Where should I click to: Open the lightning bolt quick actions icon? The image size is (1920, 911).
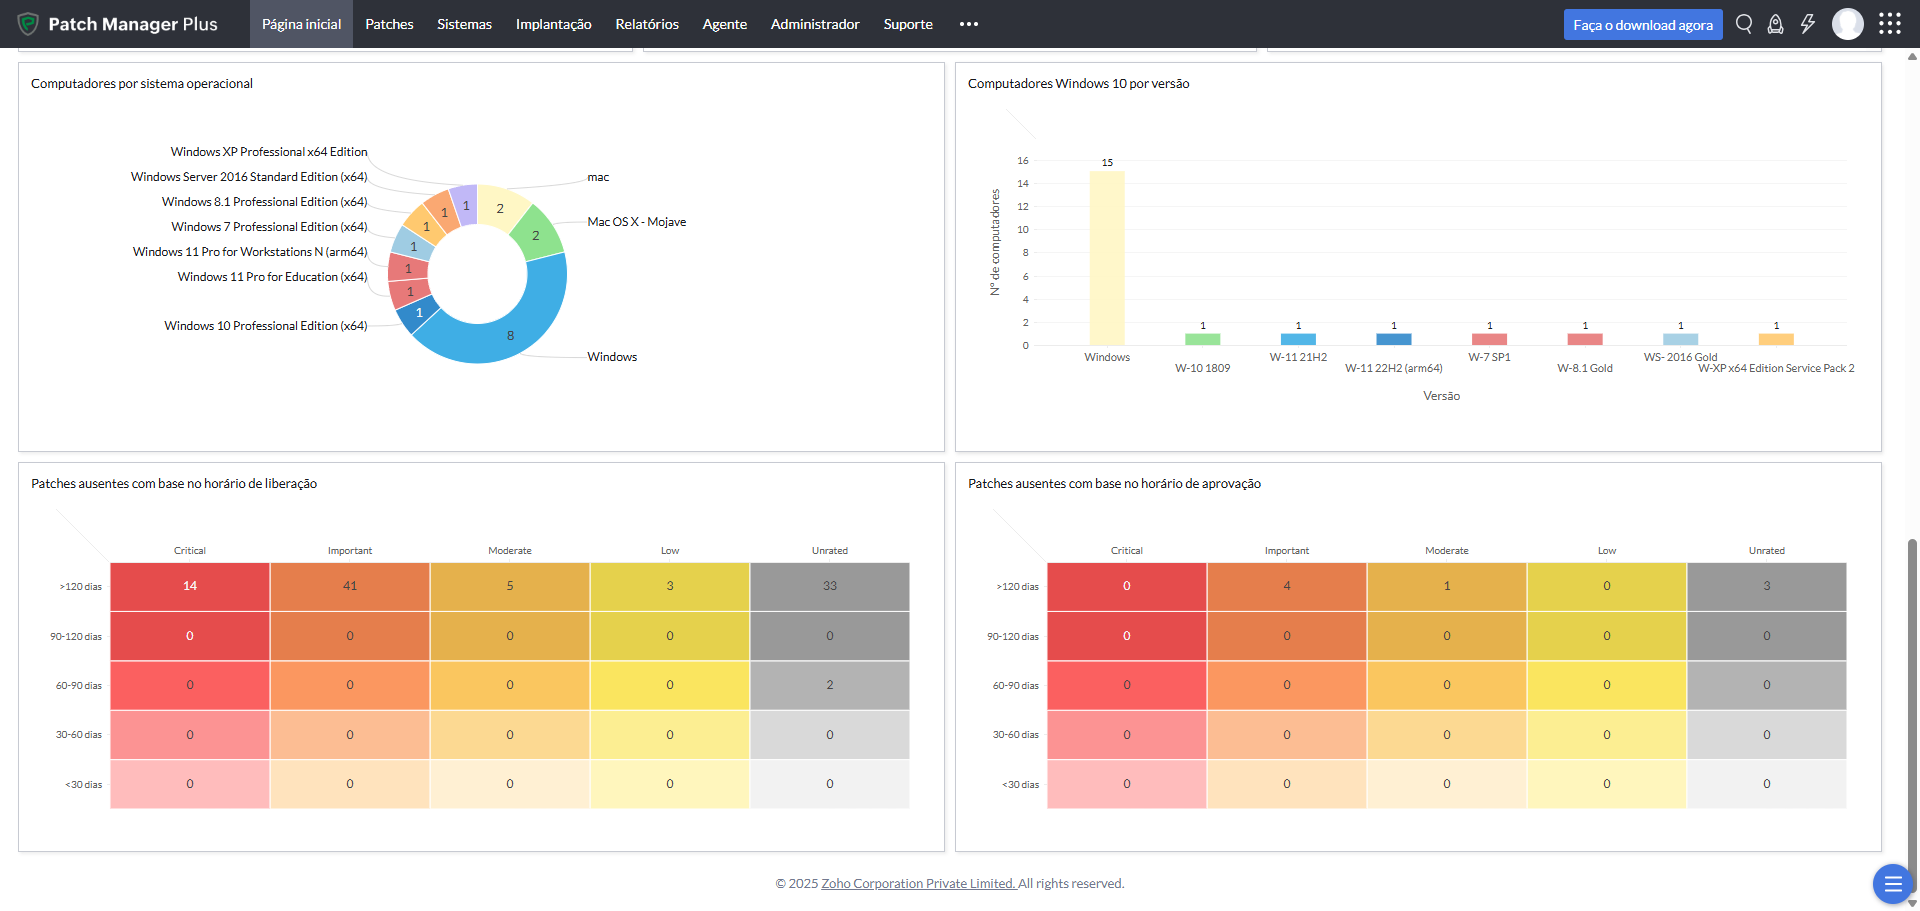pyautogui.click(x=1807, y=24)
